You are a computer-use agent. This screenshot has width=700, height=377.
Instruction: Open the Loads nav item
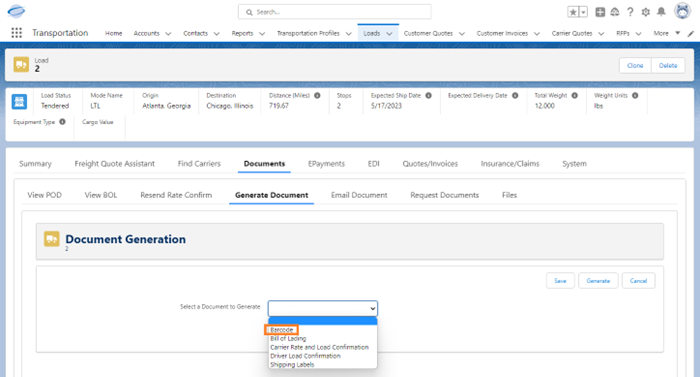coord(371,34)
